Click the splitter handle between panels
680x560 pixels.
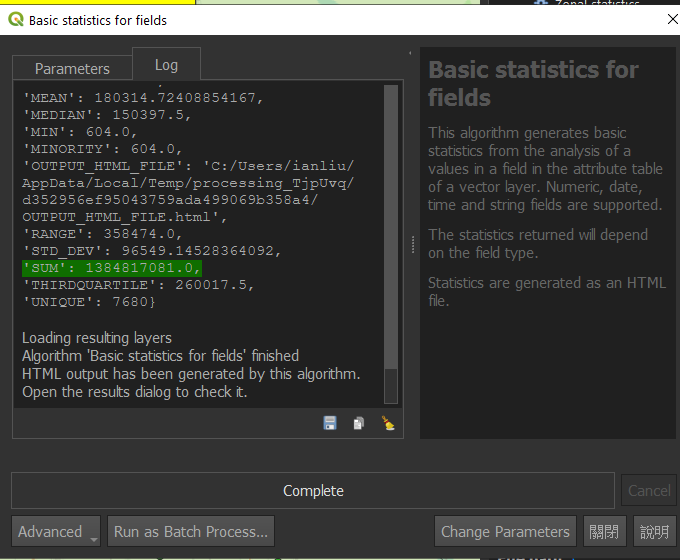pyautogui.click(x=412, y=245)
